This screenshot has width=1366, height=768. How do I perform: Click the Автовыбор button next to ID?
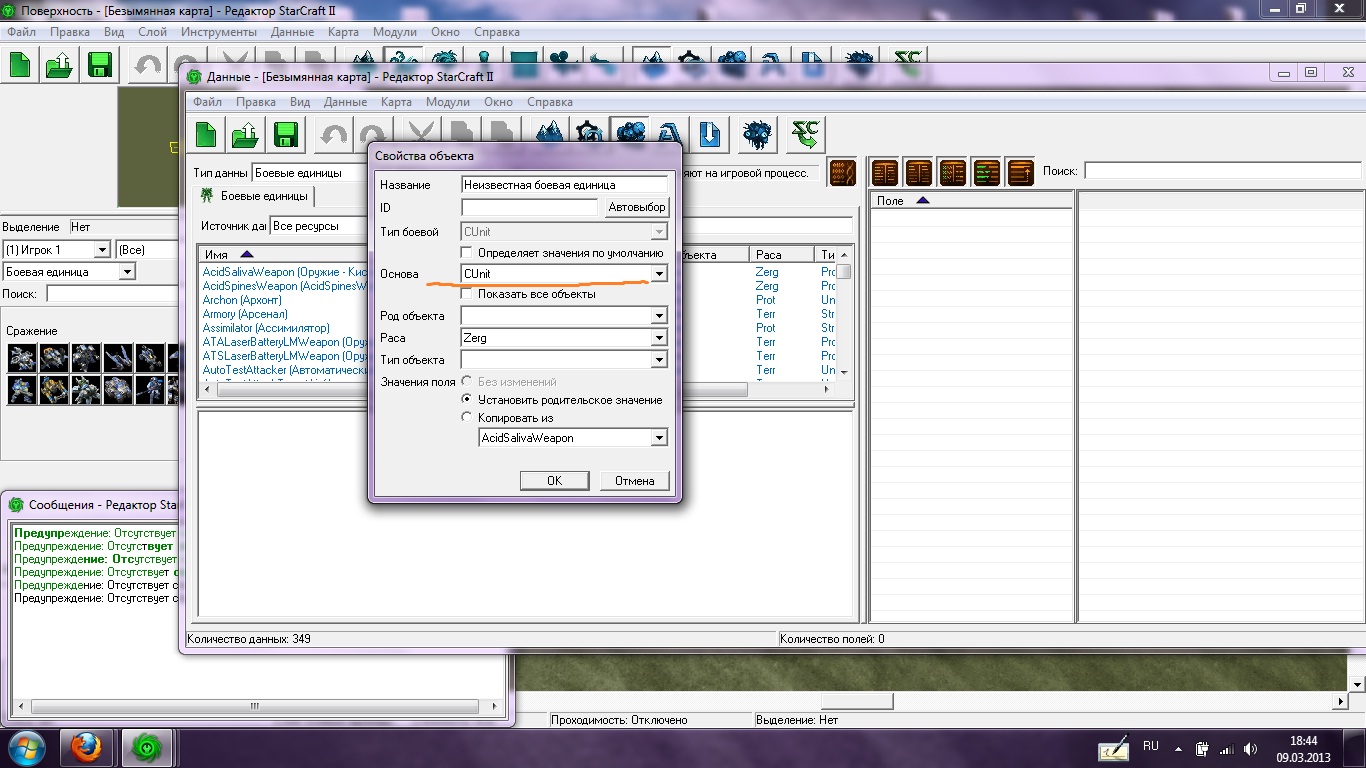pyautogui.click(x=637, y=207)
